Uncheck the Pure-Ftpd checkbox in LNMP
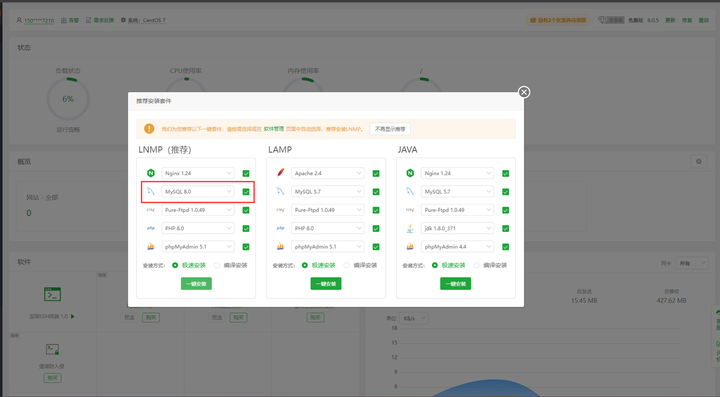720x397 pixels. pos(246,210)
